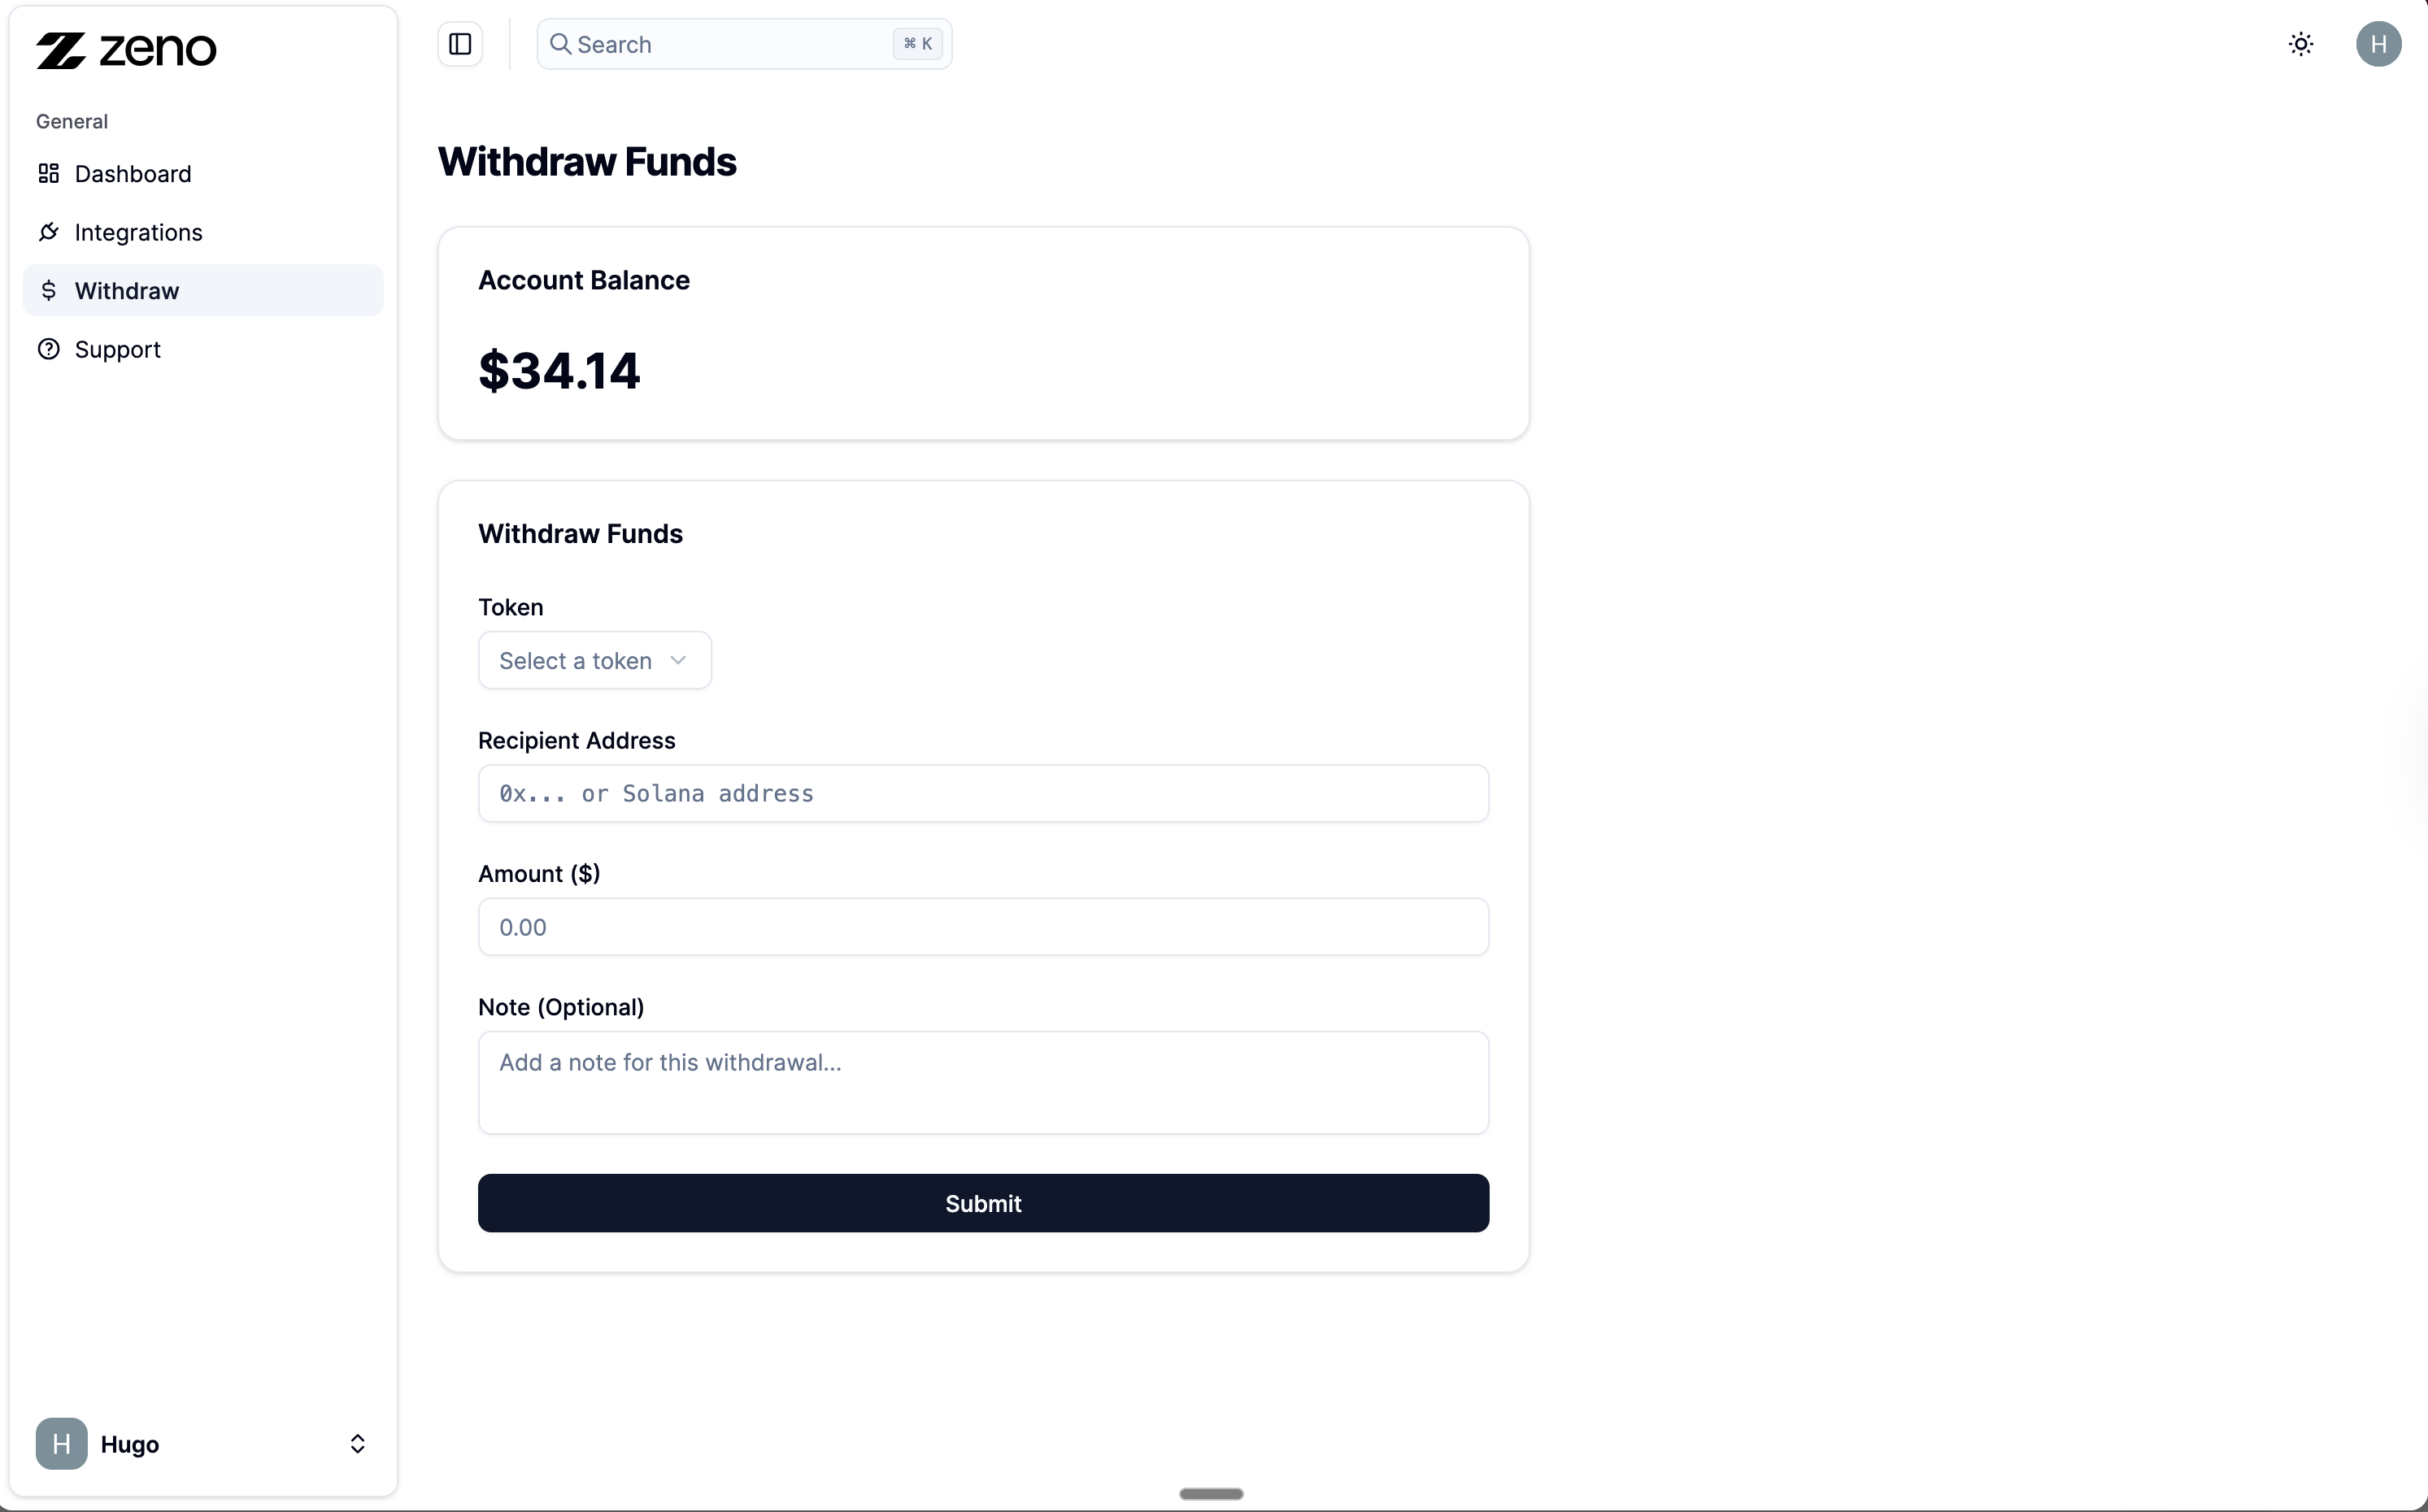Image resolution: width=2428 pixels, height=1512 pixels.
Task: Click the Recipient Address input field
Action: tap(983, 793)
